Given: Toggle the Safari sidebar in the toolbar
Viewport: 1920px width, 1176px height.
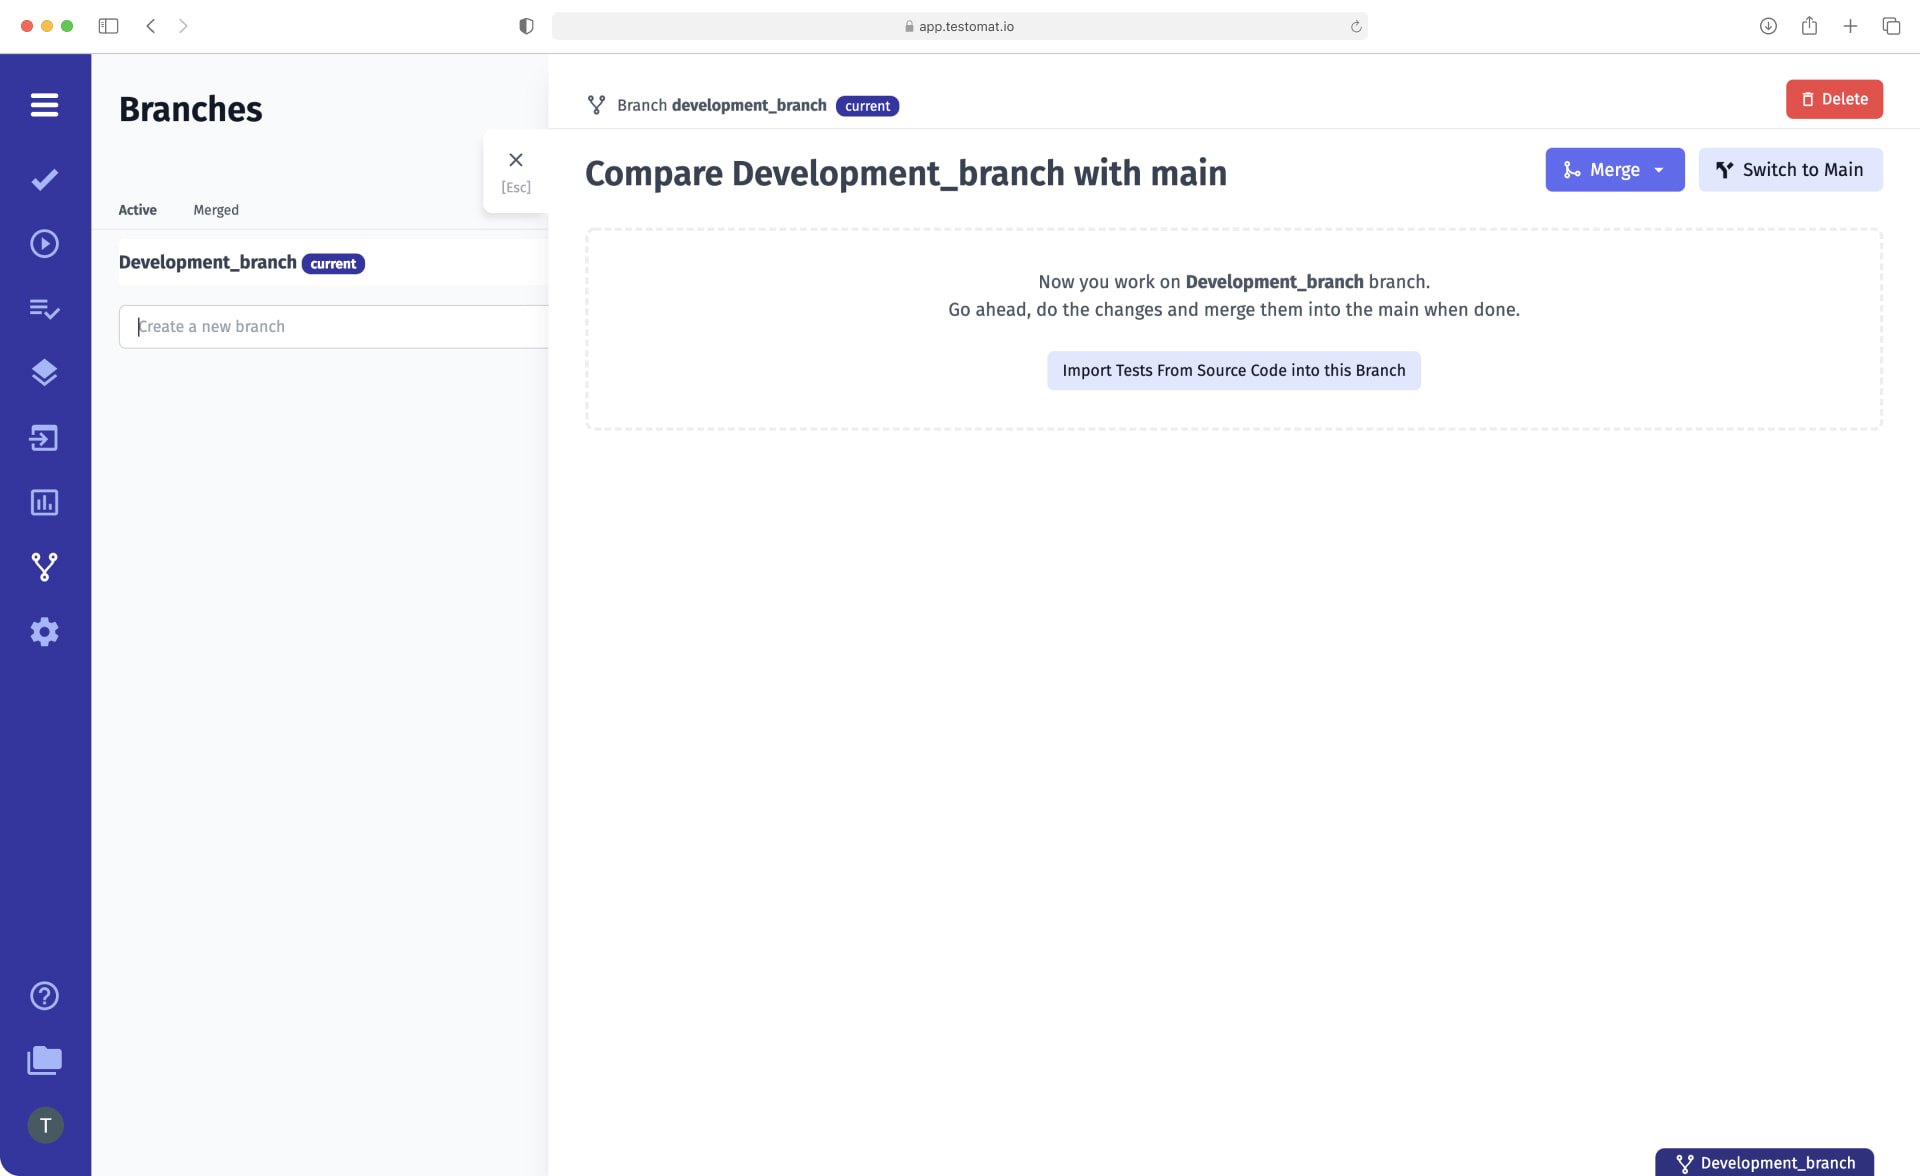Looking at the screenshot, I should 109,26.
